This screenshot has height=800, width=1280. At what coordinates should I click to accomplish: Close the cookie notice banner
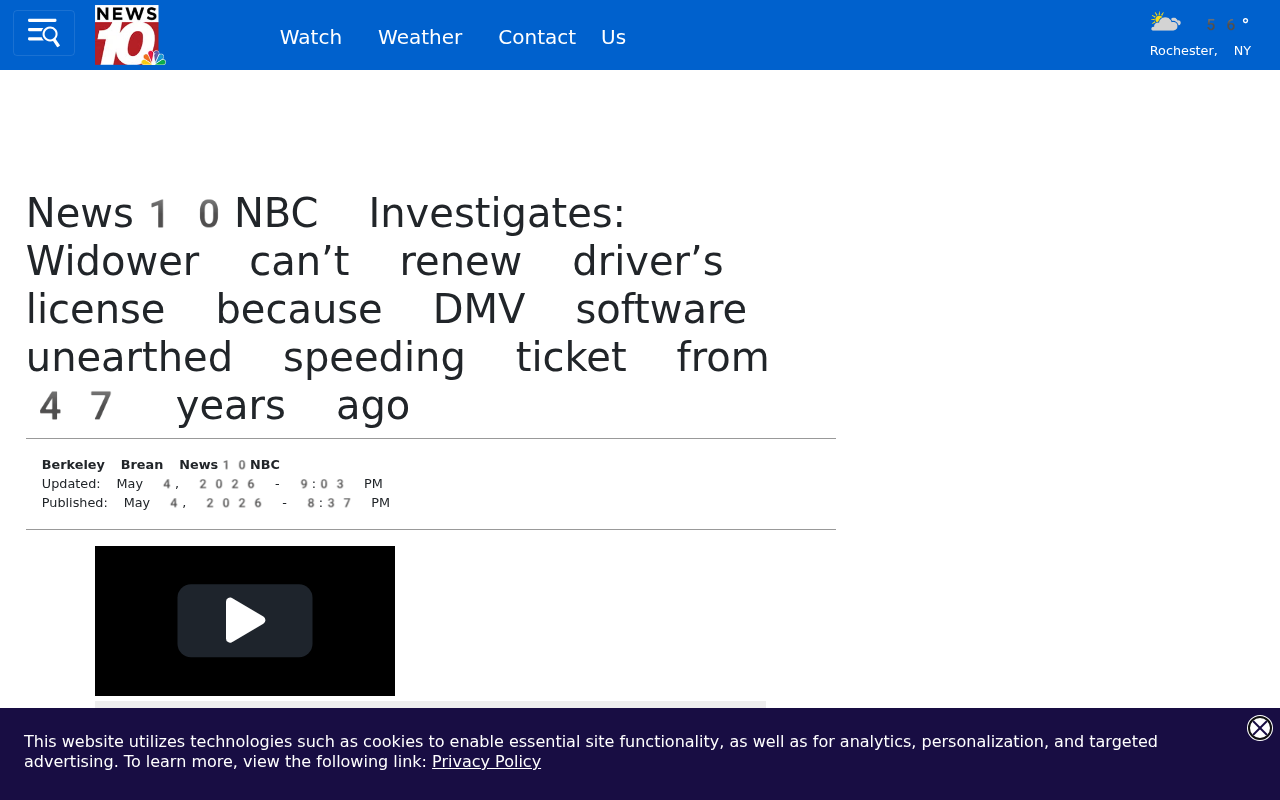[x=1260, y=728]
